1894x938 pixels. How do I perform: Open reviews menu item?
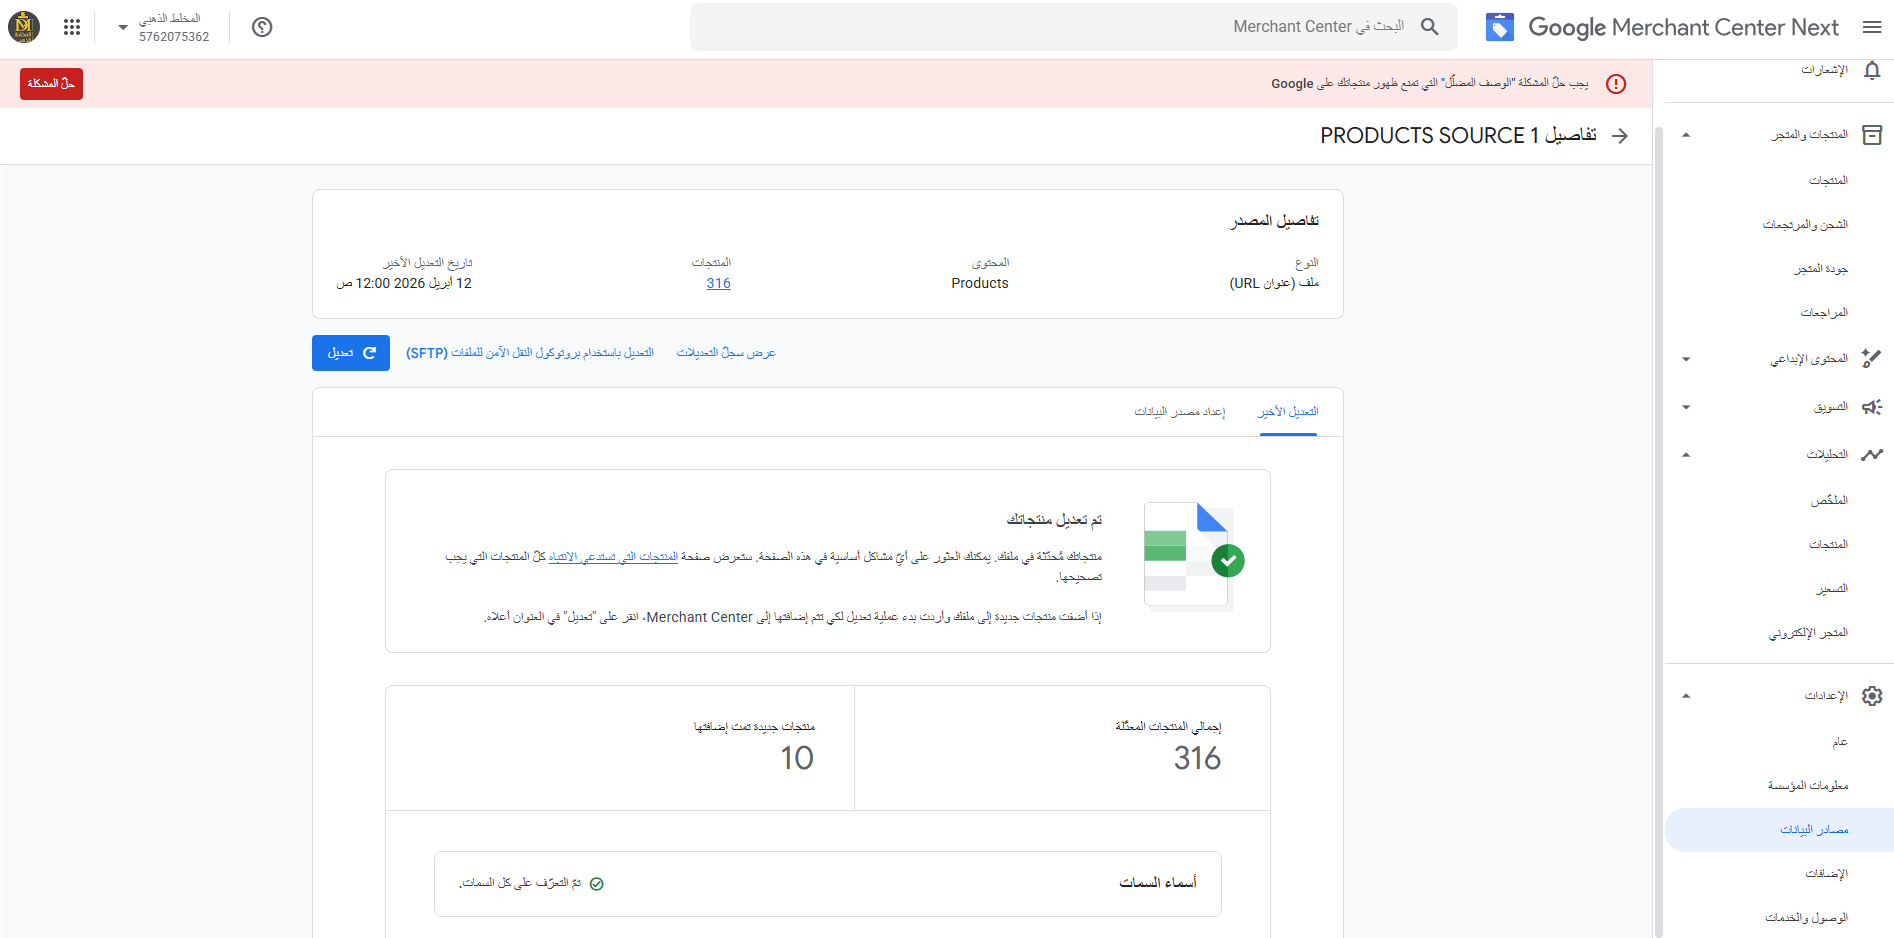(1824, 313)
